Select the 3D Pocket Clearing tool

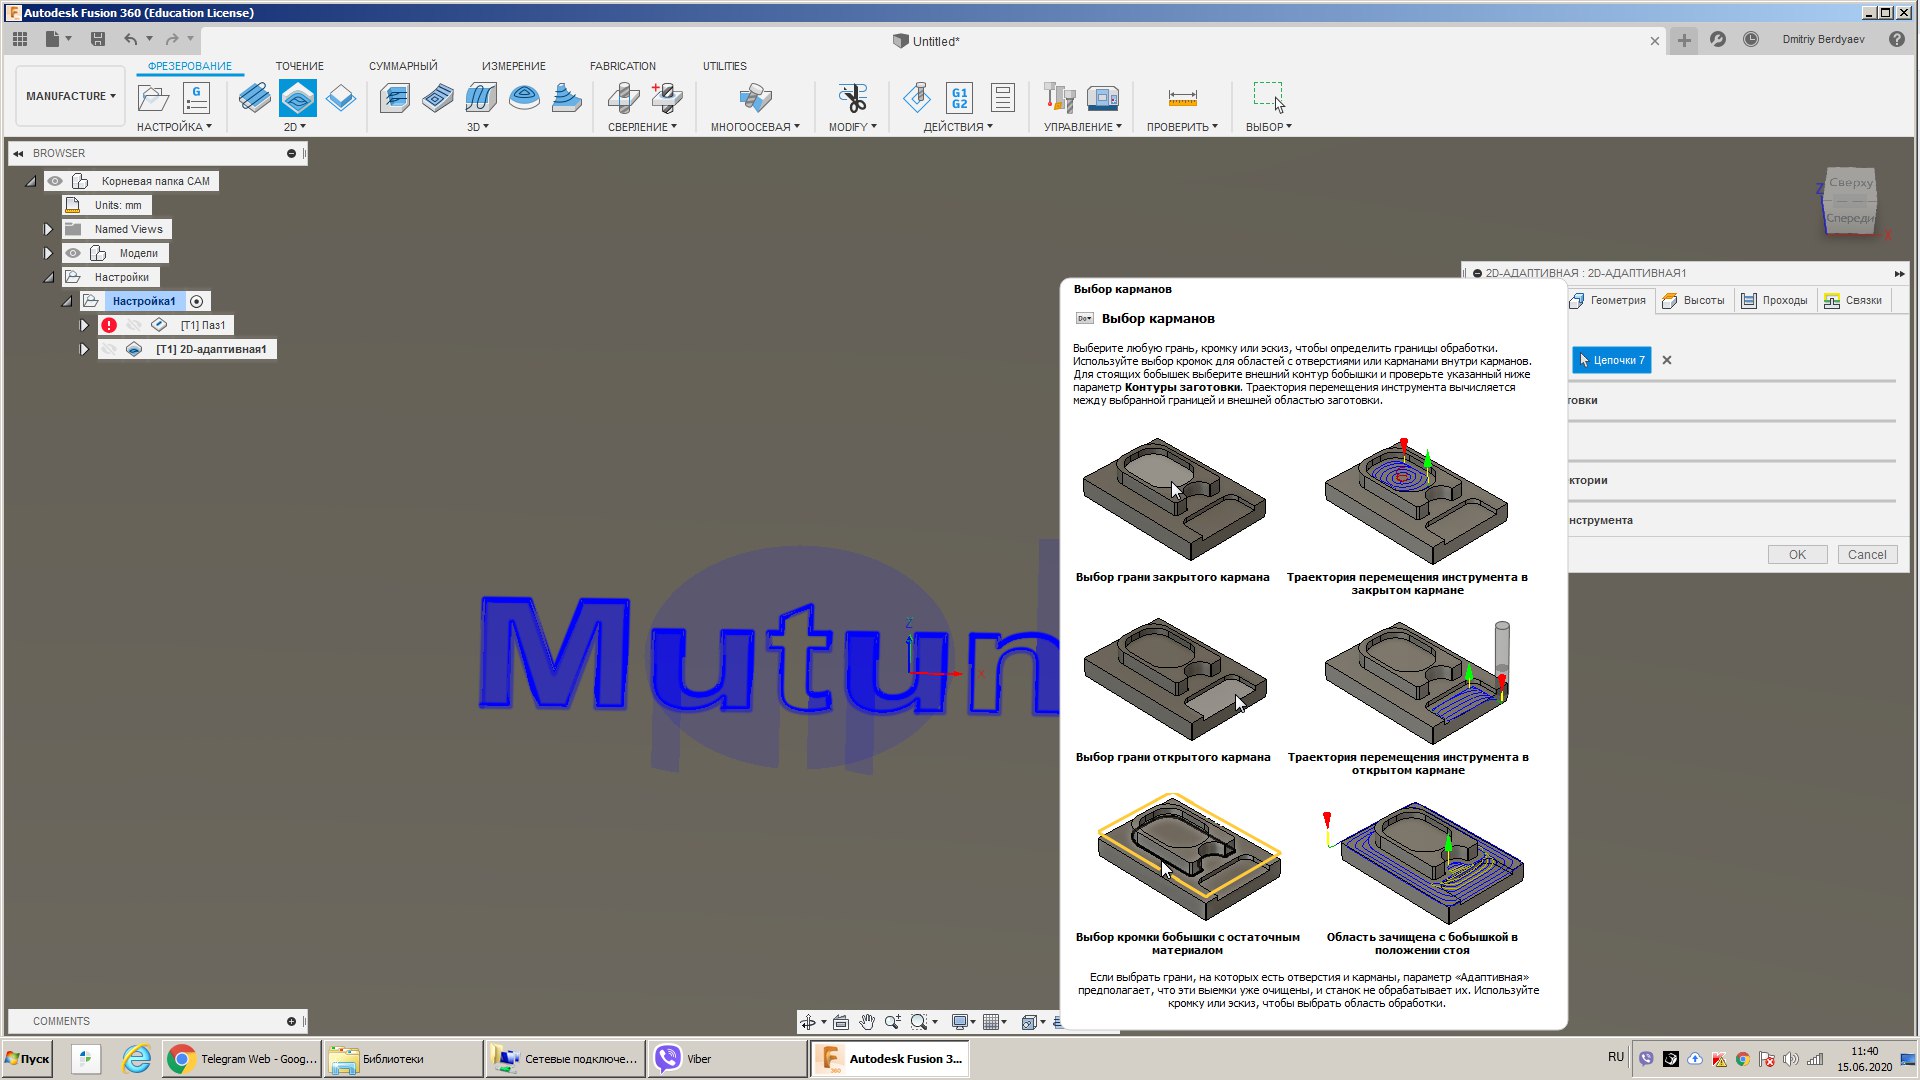point(438,98)
